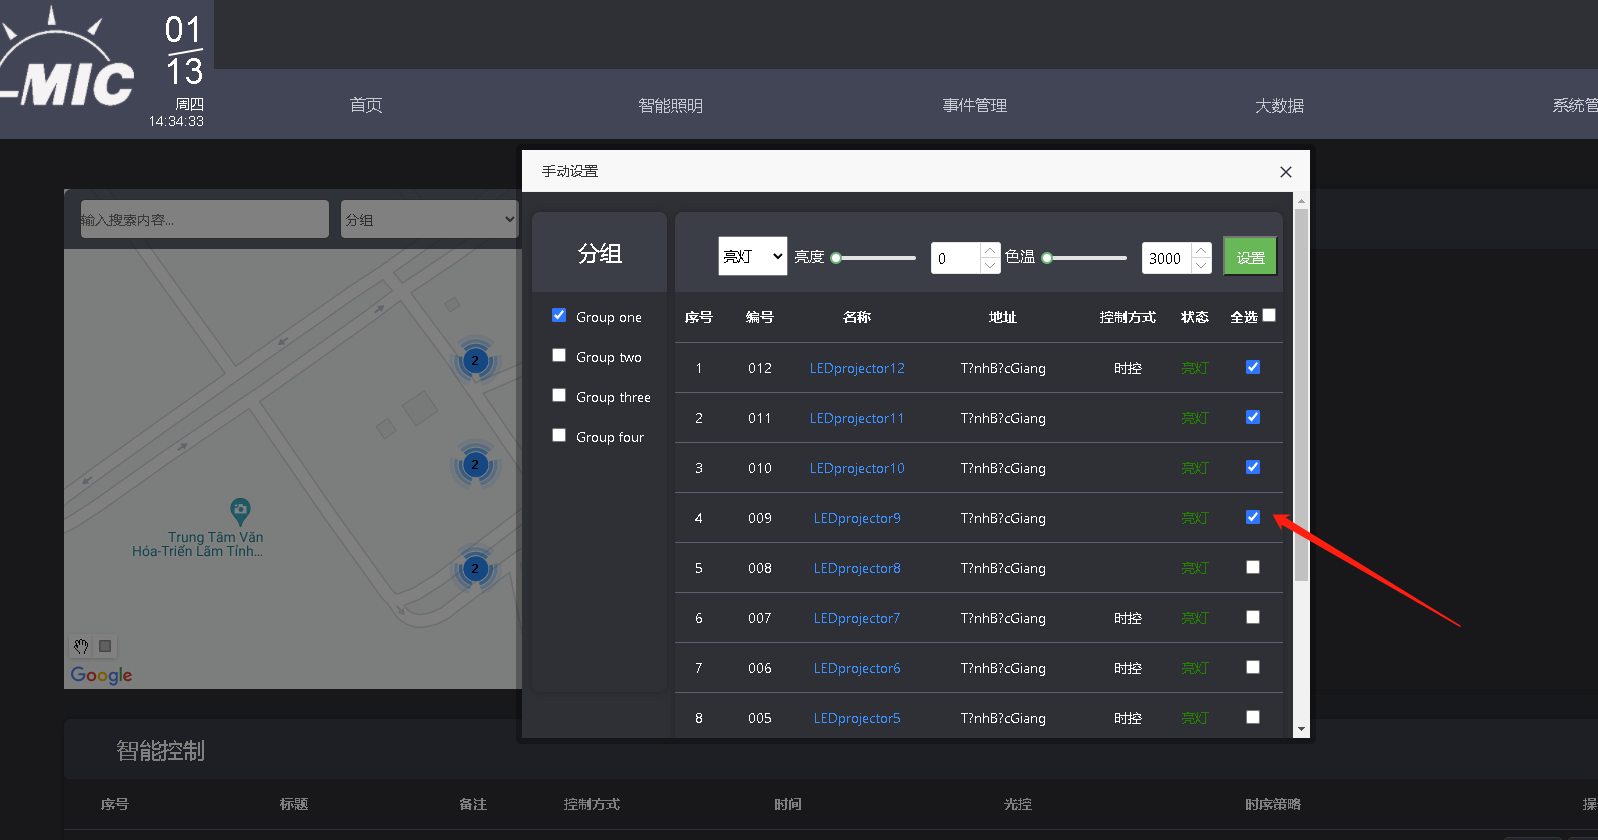Check the 全选 select-all checkbox

(1269, 315)
